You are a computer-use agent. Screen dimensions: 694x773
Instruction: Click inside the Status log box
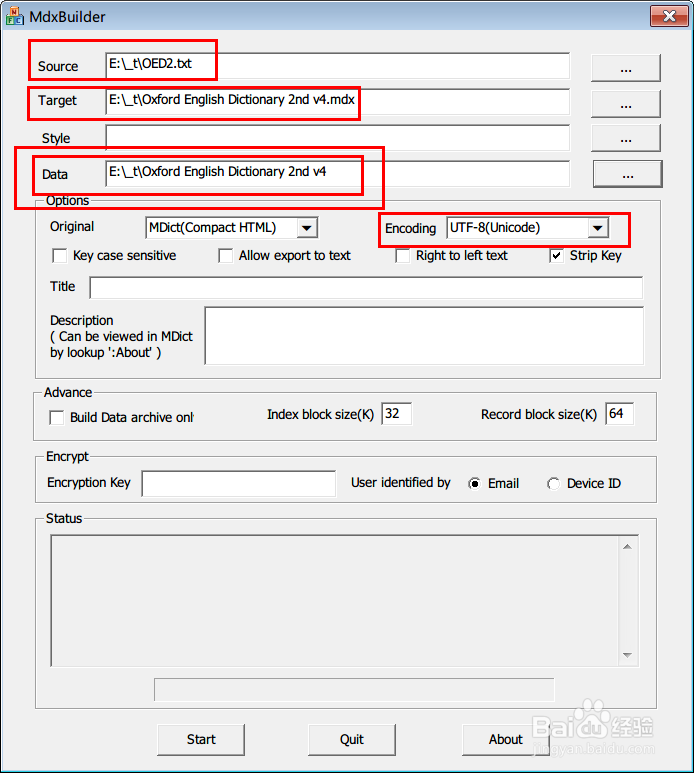335,601
